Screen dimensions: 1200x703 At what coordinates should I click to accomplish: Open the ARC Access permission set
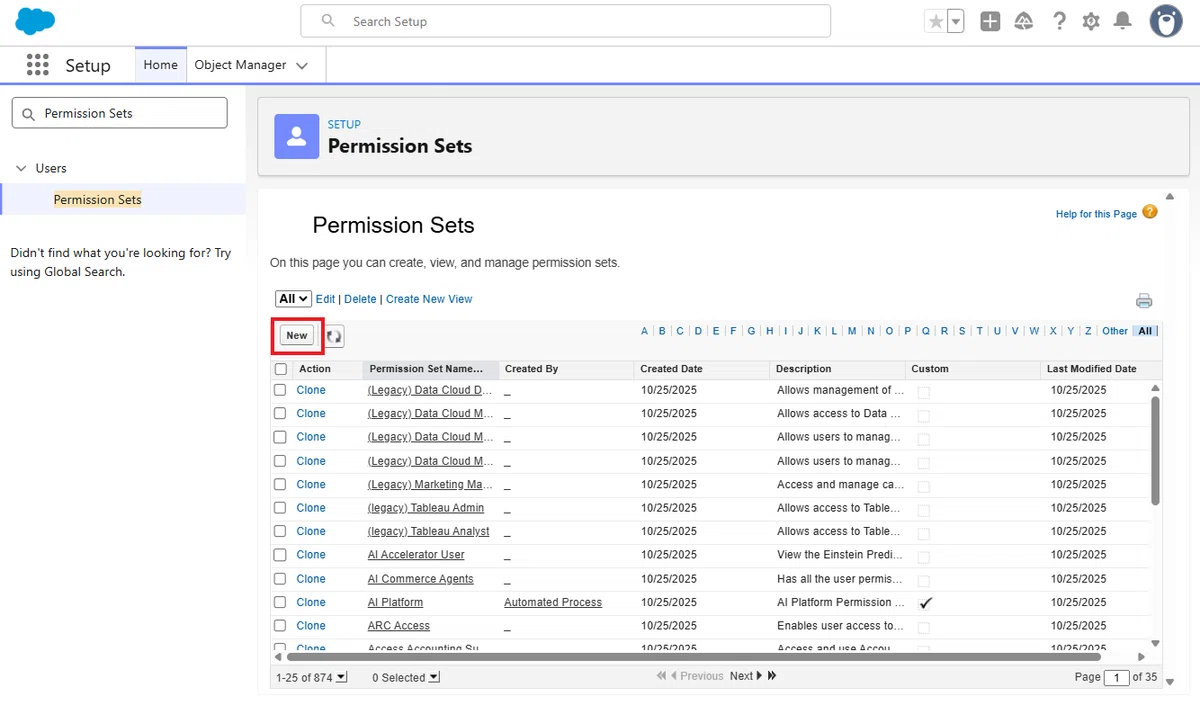click(x=399, y=626)
